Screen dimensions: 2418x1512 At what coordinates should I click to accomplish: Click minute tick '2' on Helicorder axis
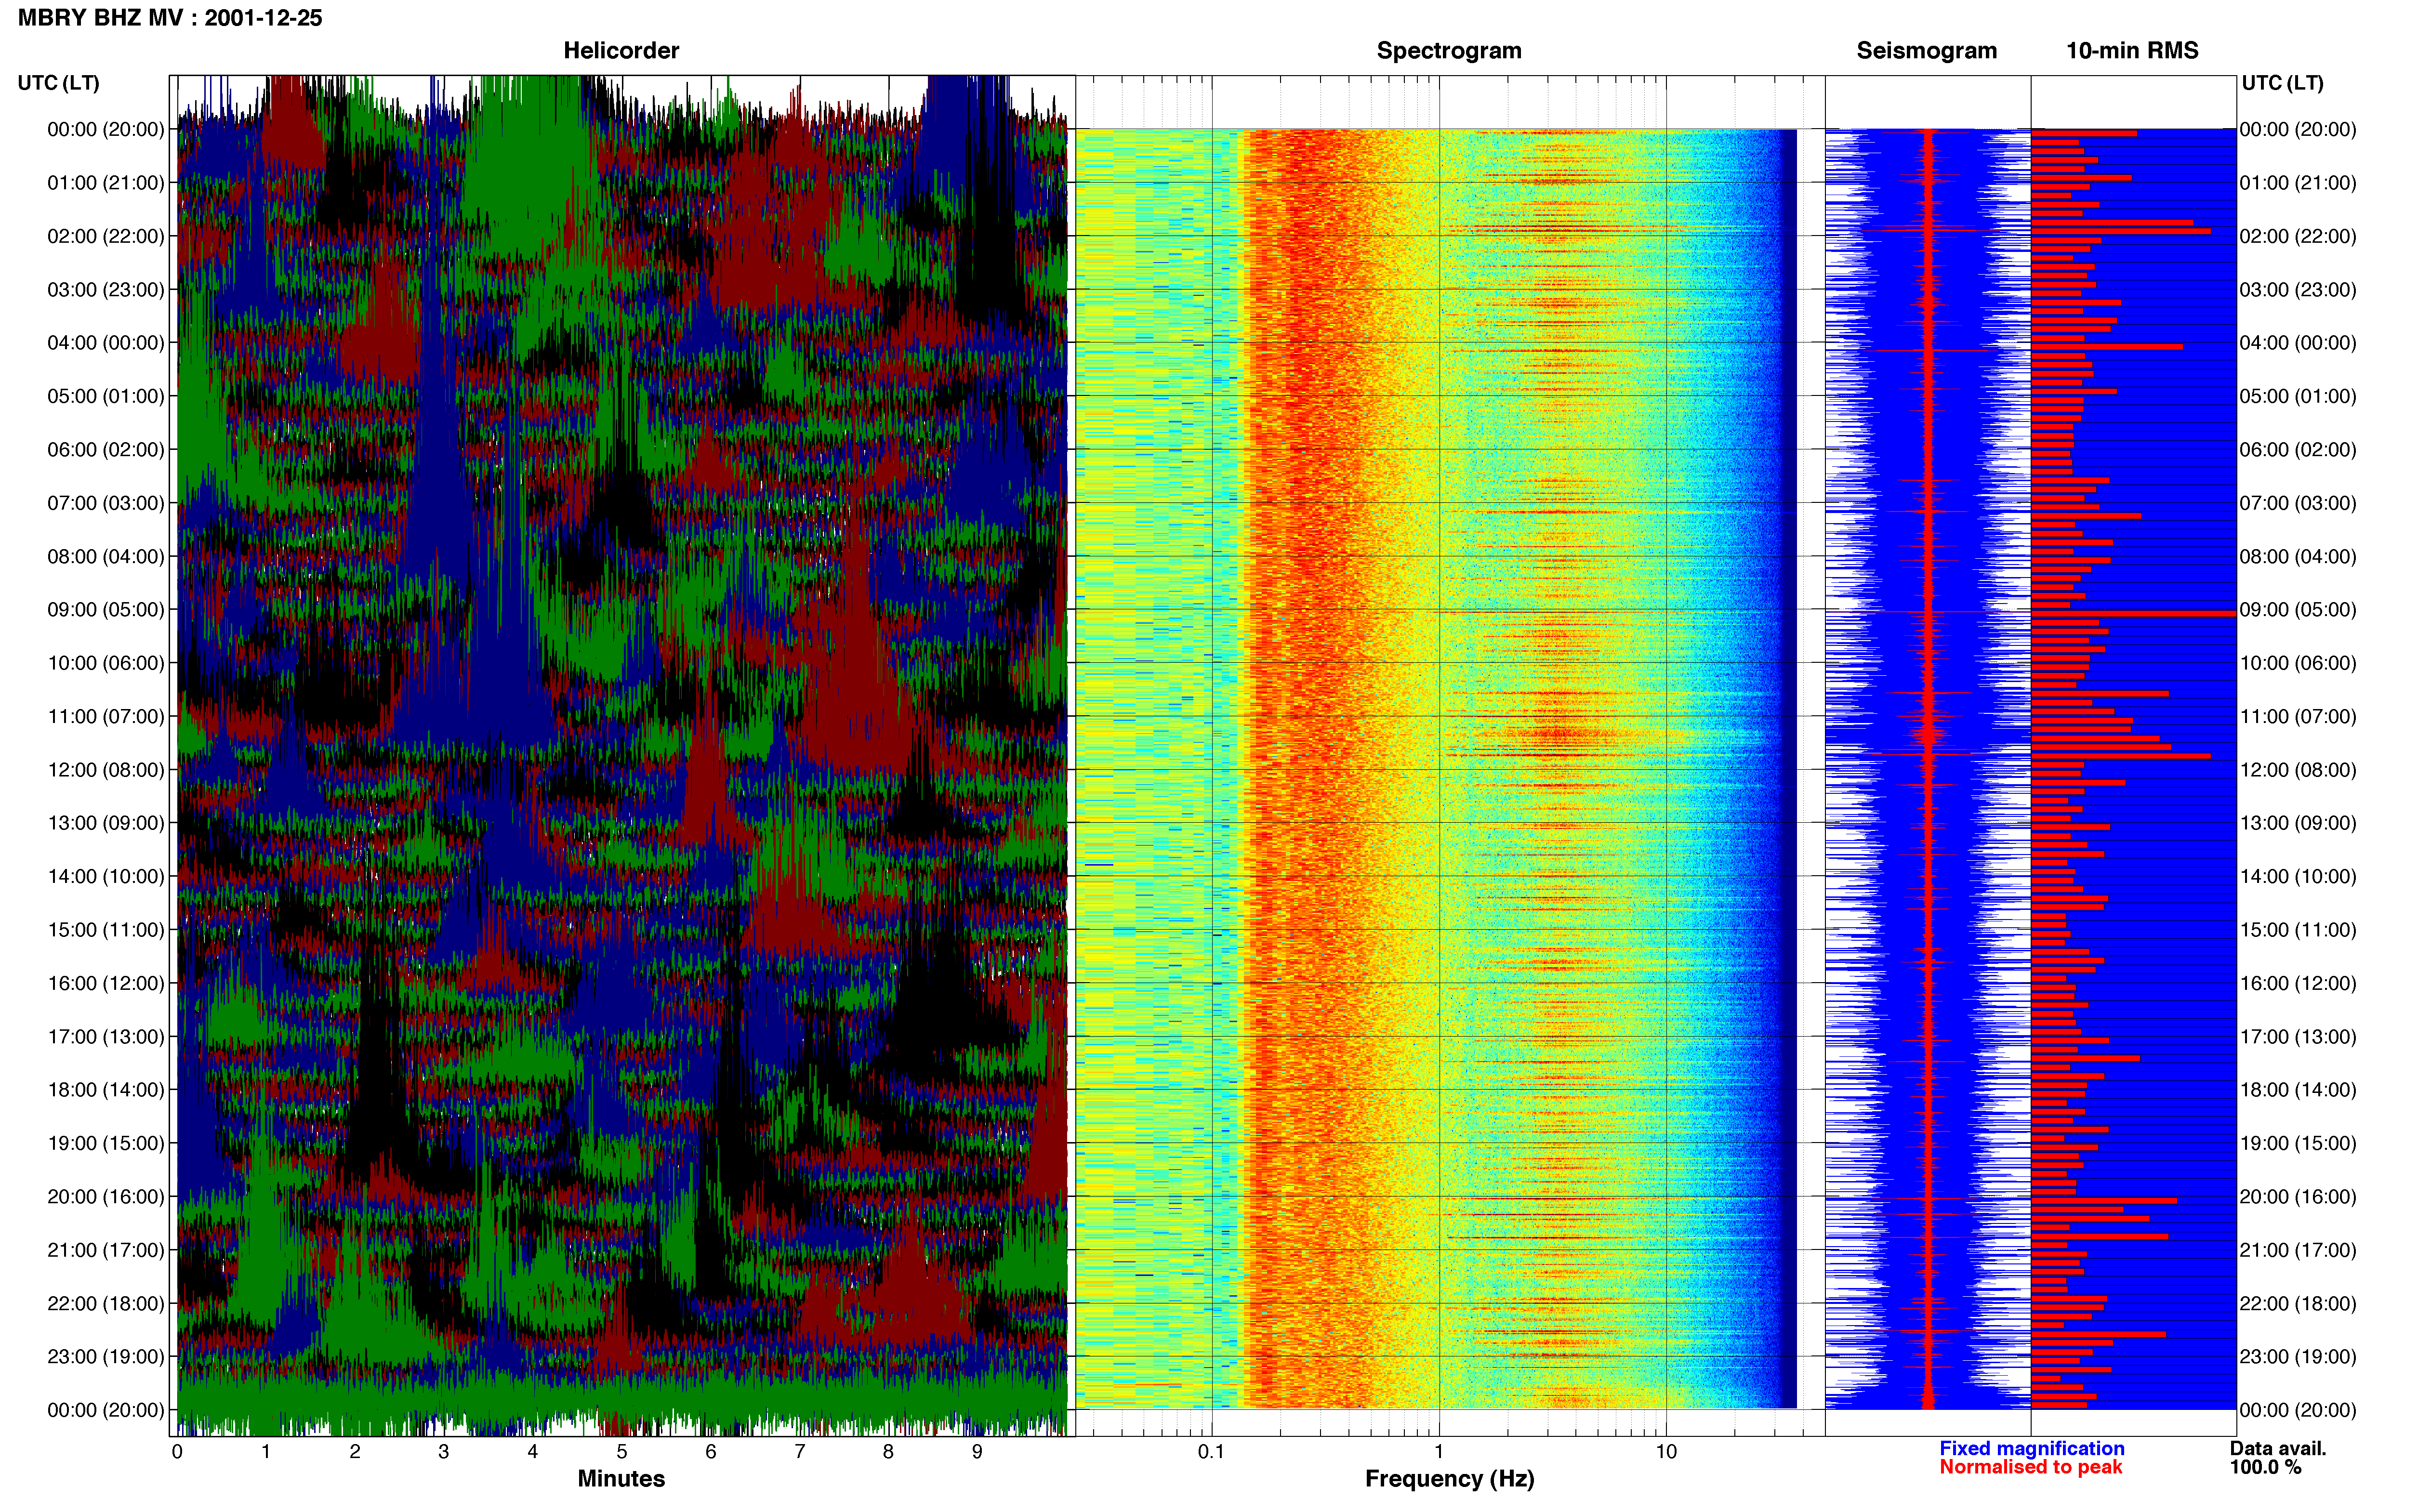point(355,1452)
